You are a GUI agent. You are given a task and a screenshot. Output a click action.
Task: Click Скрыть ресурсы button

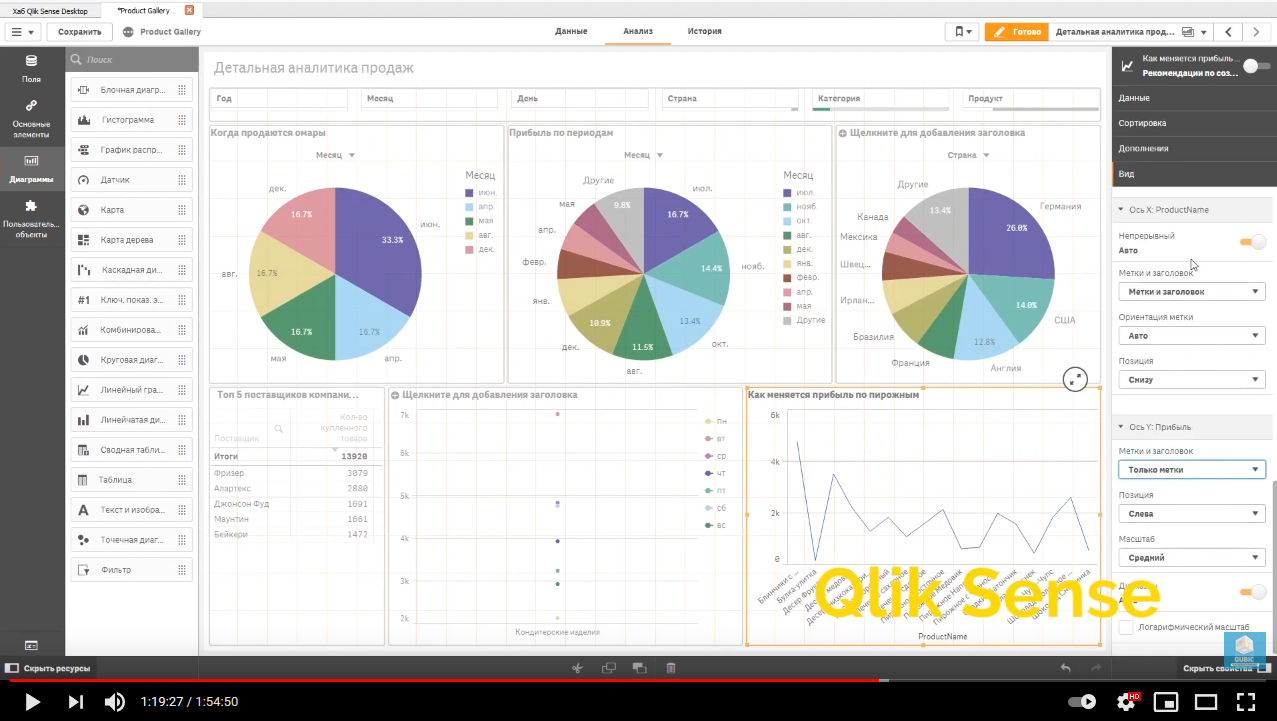48,668
